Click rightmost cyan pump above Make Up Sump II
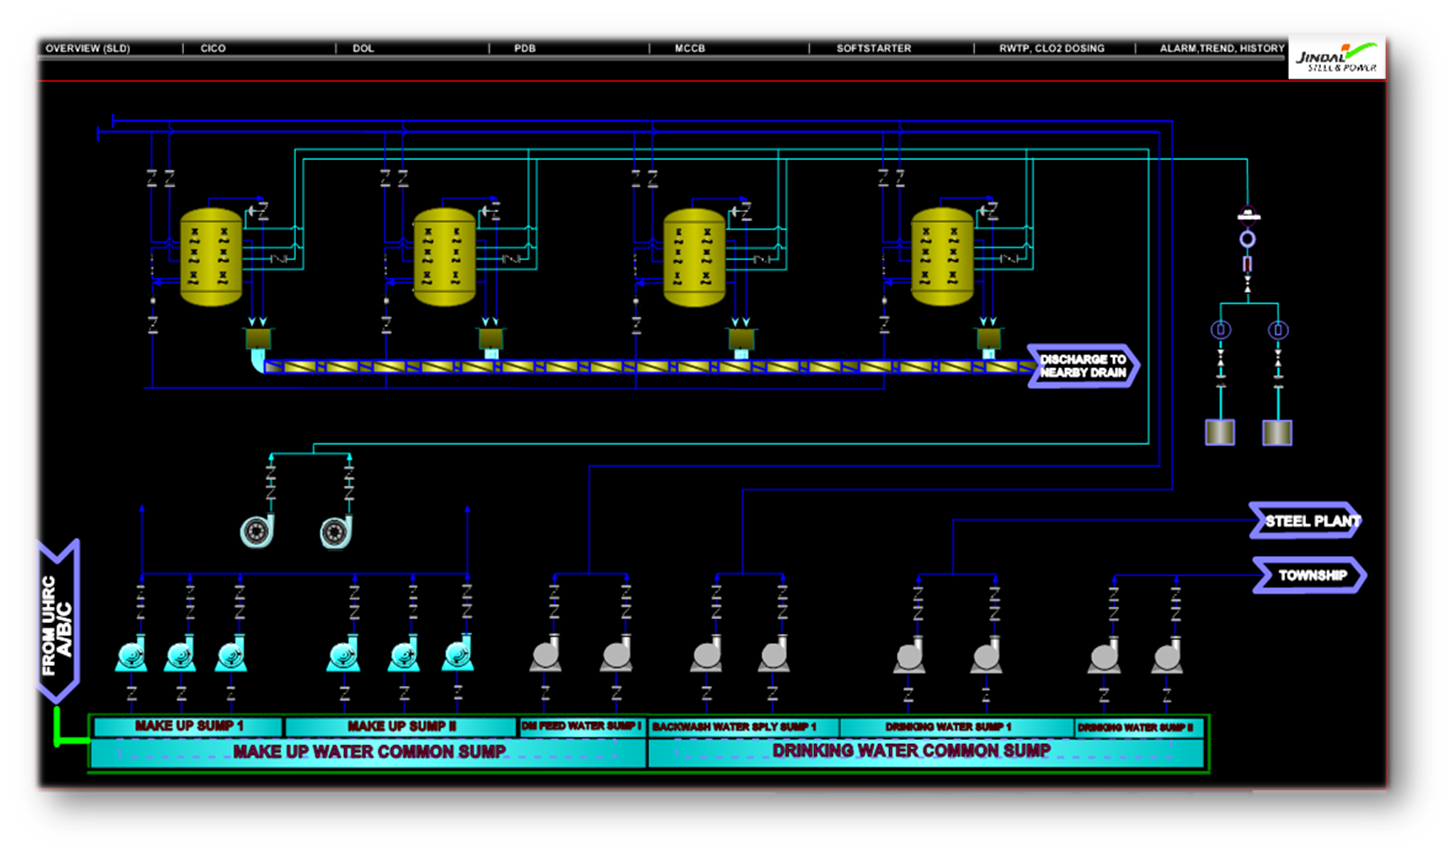The height and width of the screenshot is (860, 1456). click(x=457, y=655)
